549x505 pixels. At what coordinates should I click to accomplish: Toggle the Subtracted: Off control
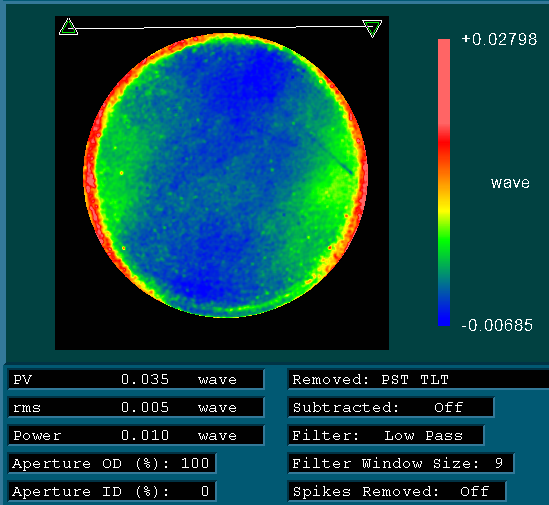(x=391, y=407)
